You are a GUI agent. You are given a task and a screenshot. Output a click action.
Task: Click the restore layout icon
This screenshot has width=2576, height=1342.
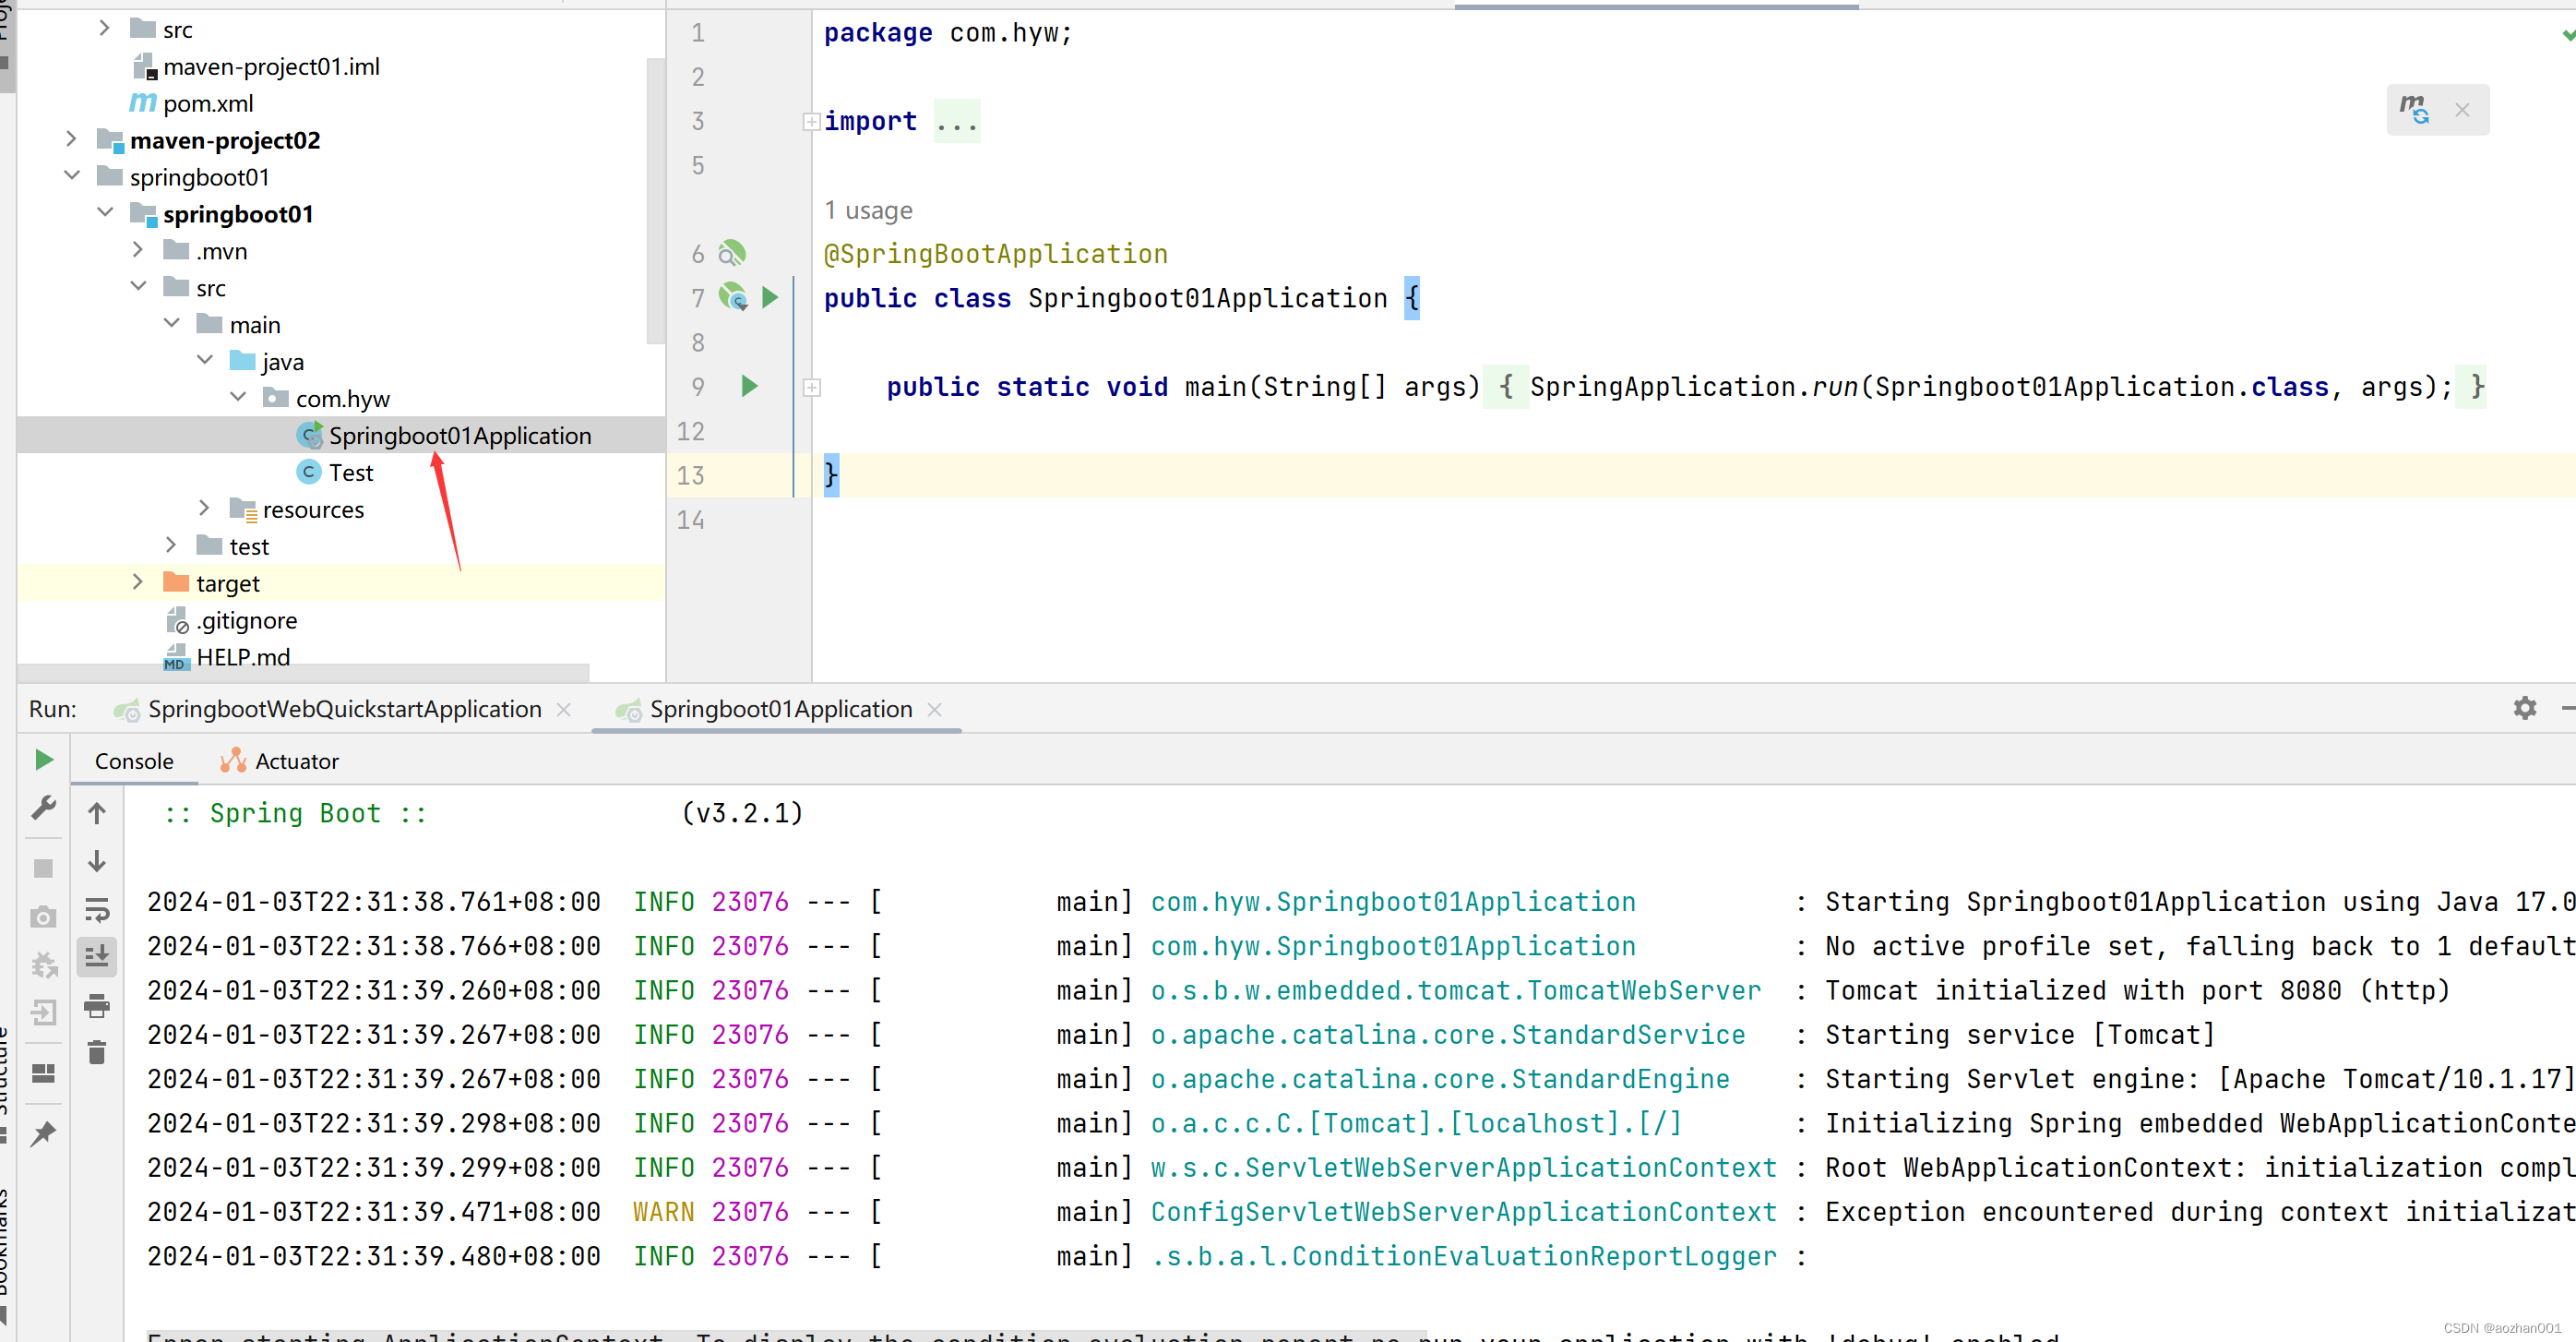[x=44, y=1073]
